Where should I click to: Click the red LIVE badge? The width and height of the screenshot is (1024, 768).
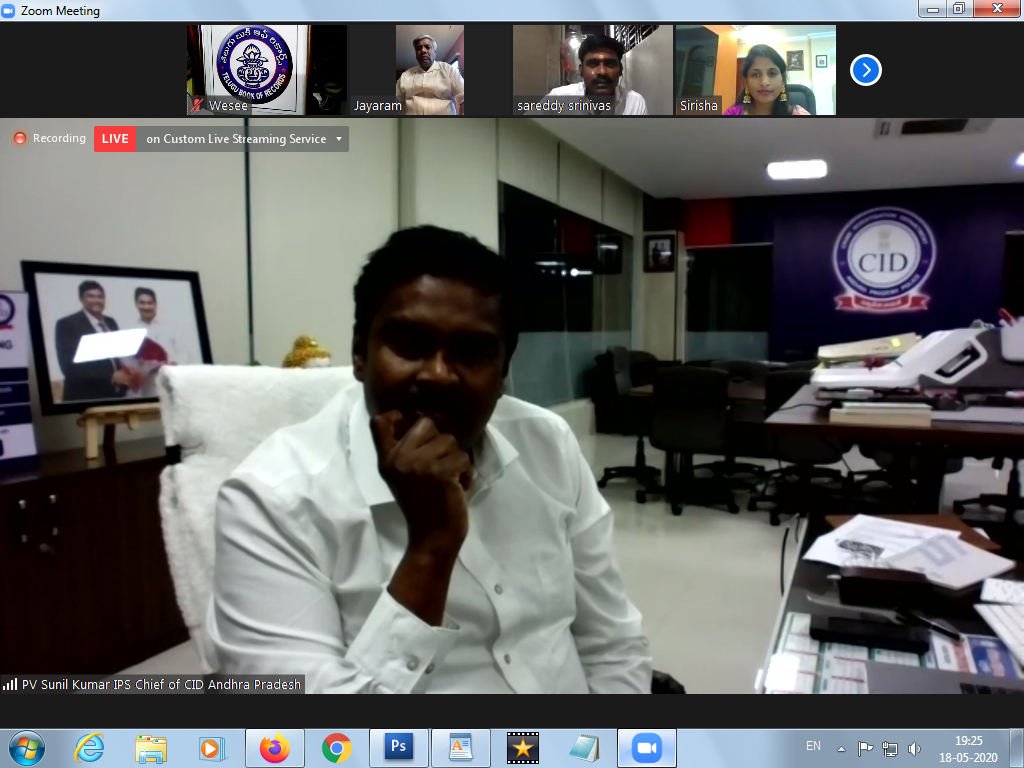tap(115, 139)
